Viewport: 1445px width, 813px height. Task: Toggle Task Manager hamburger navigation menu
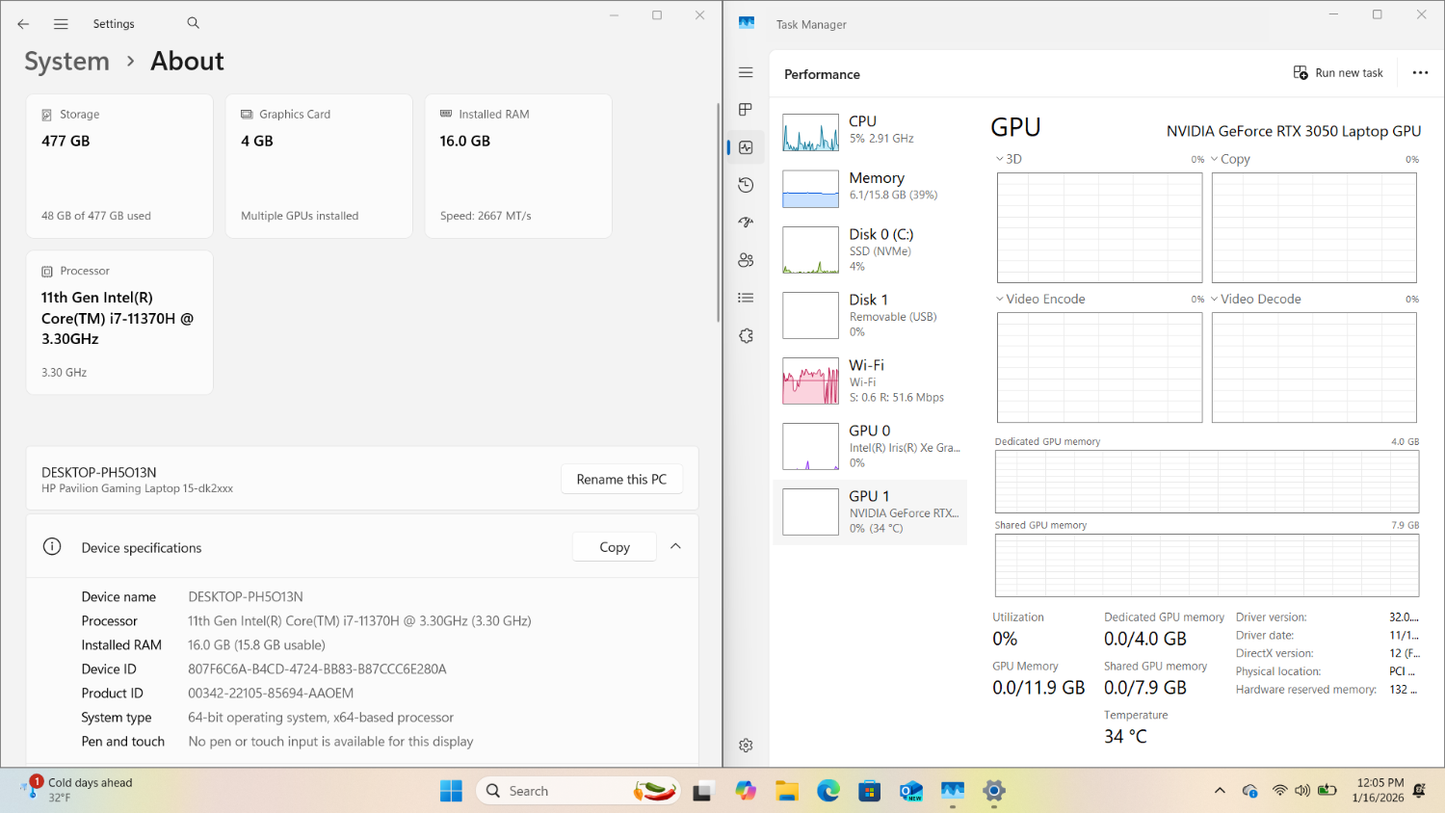(x=746, y=73)
